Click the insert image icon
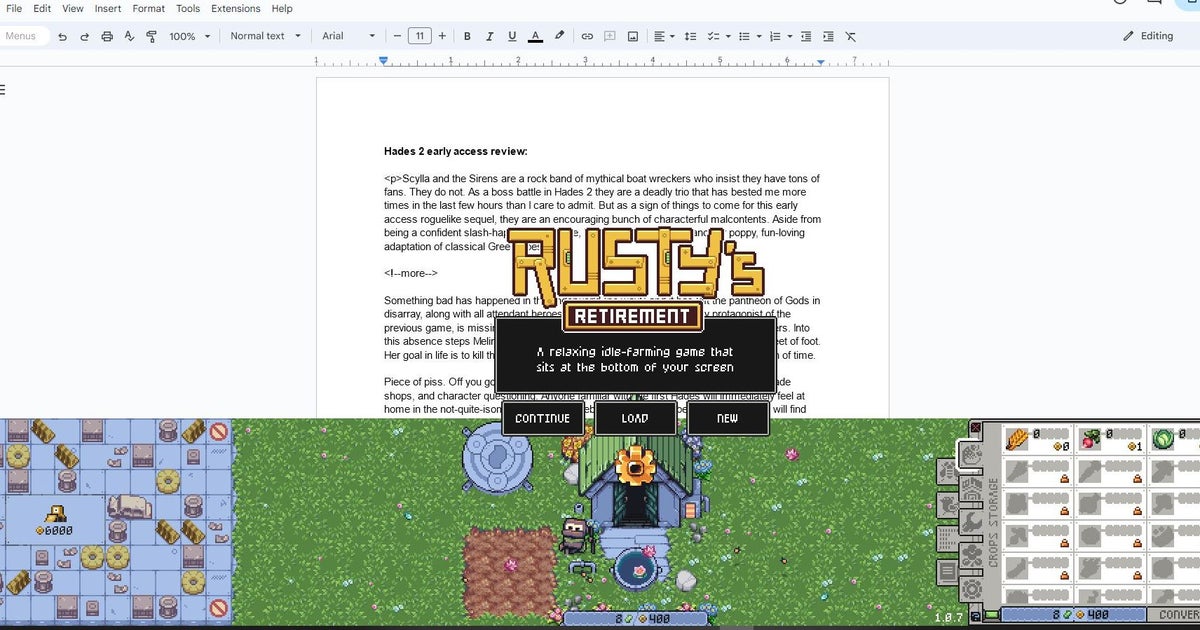 (x=633, y=36)
